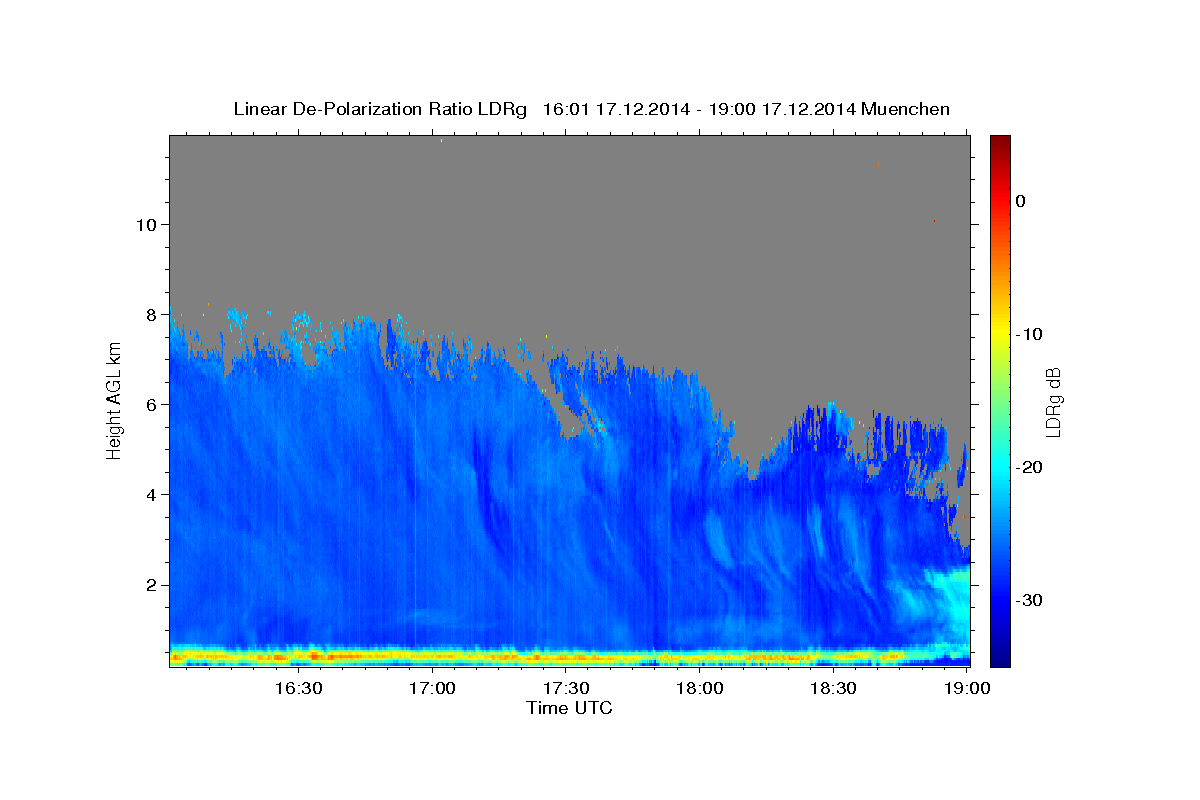Click the start time '16:01 17.12.2014' in the title
The height and width of the screenshot is (800, 1200).
[615, 109]
